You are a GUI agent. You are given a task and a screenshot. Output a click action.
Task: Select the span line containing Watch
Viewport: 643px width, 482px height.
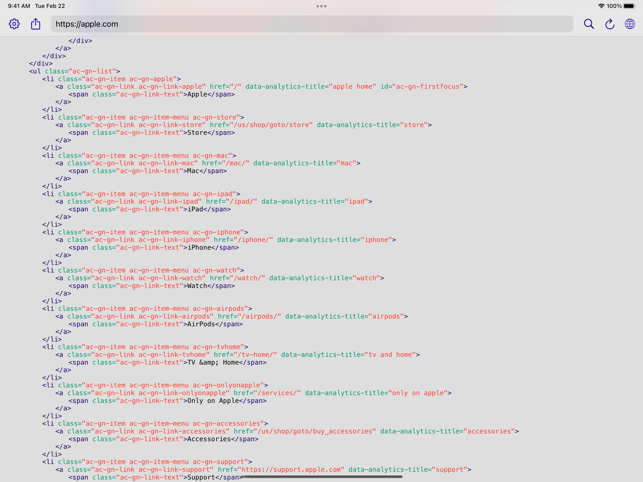(152, 286)
